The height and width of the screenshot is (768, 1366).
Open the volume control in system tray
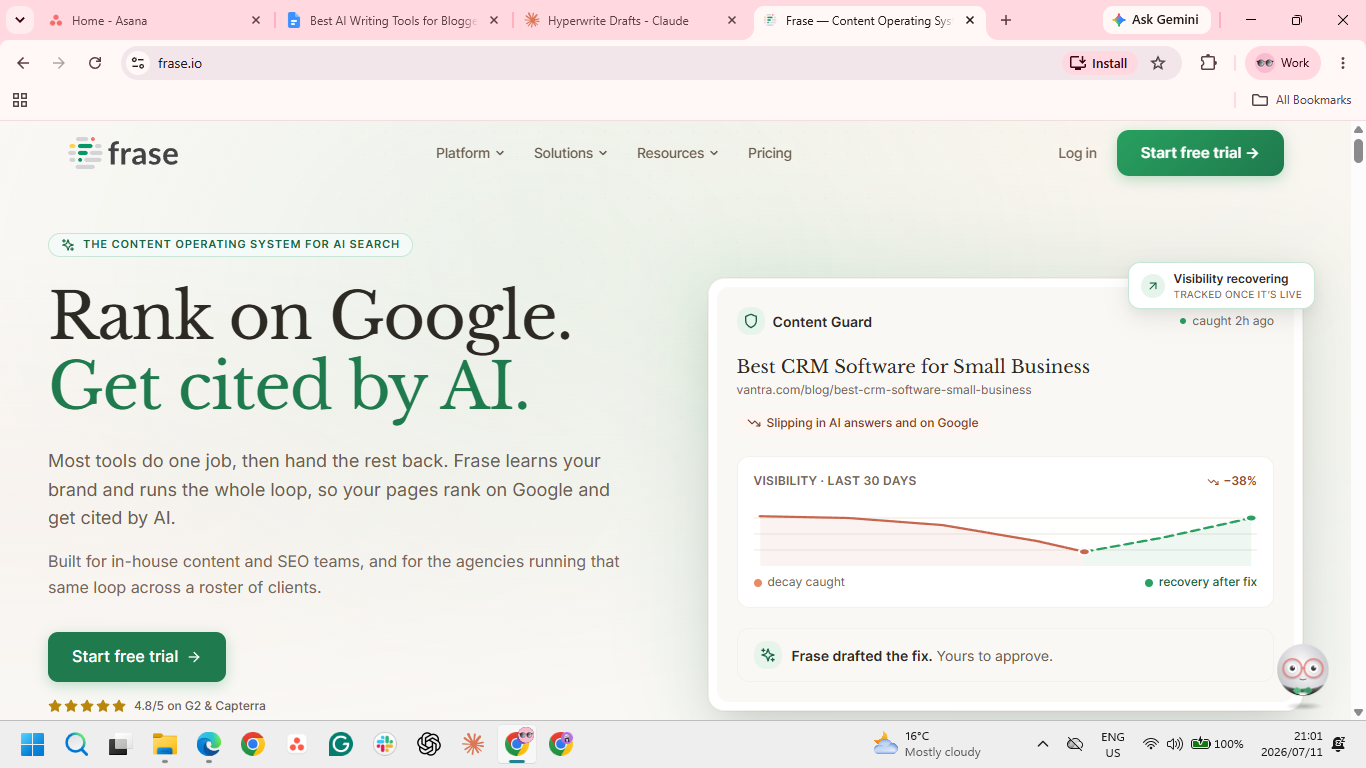[x=1175, y=744]
